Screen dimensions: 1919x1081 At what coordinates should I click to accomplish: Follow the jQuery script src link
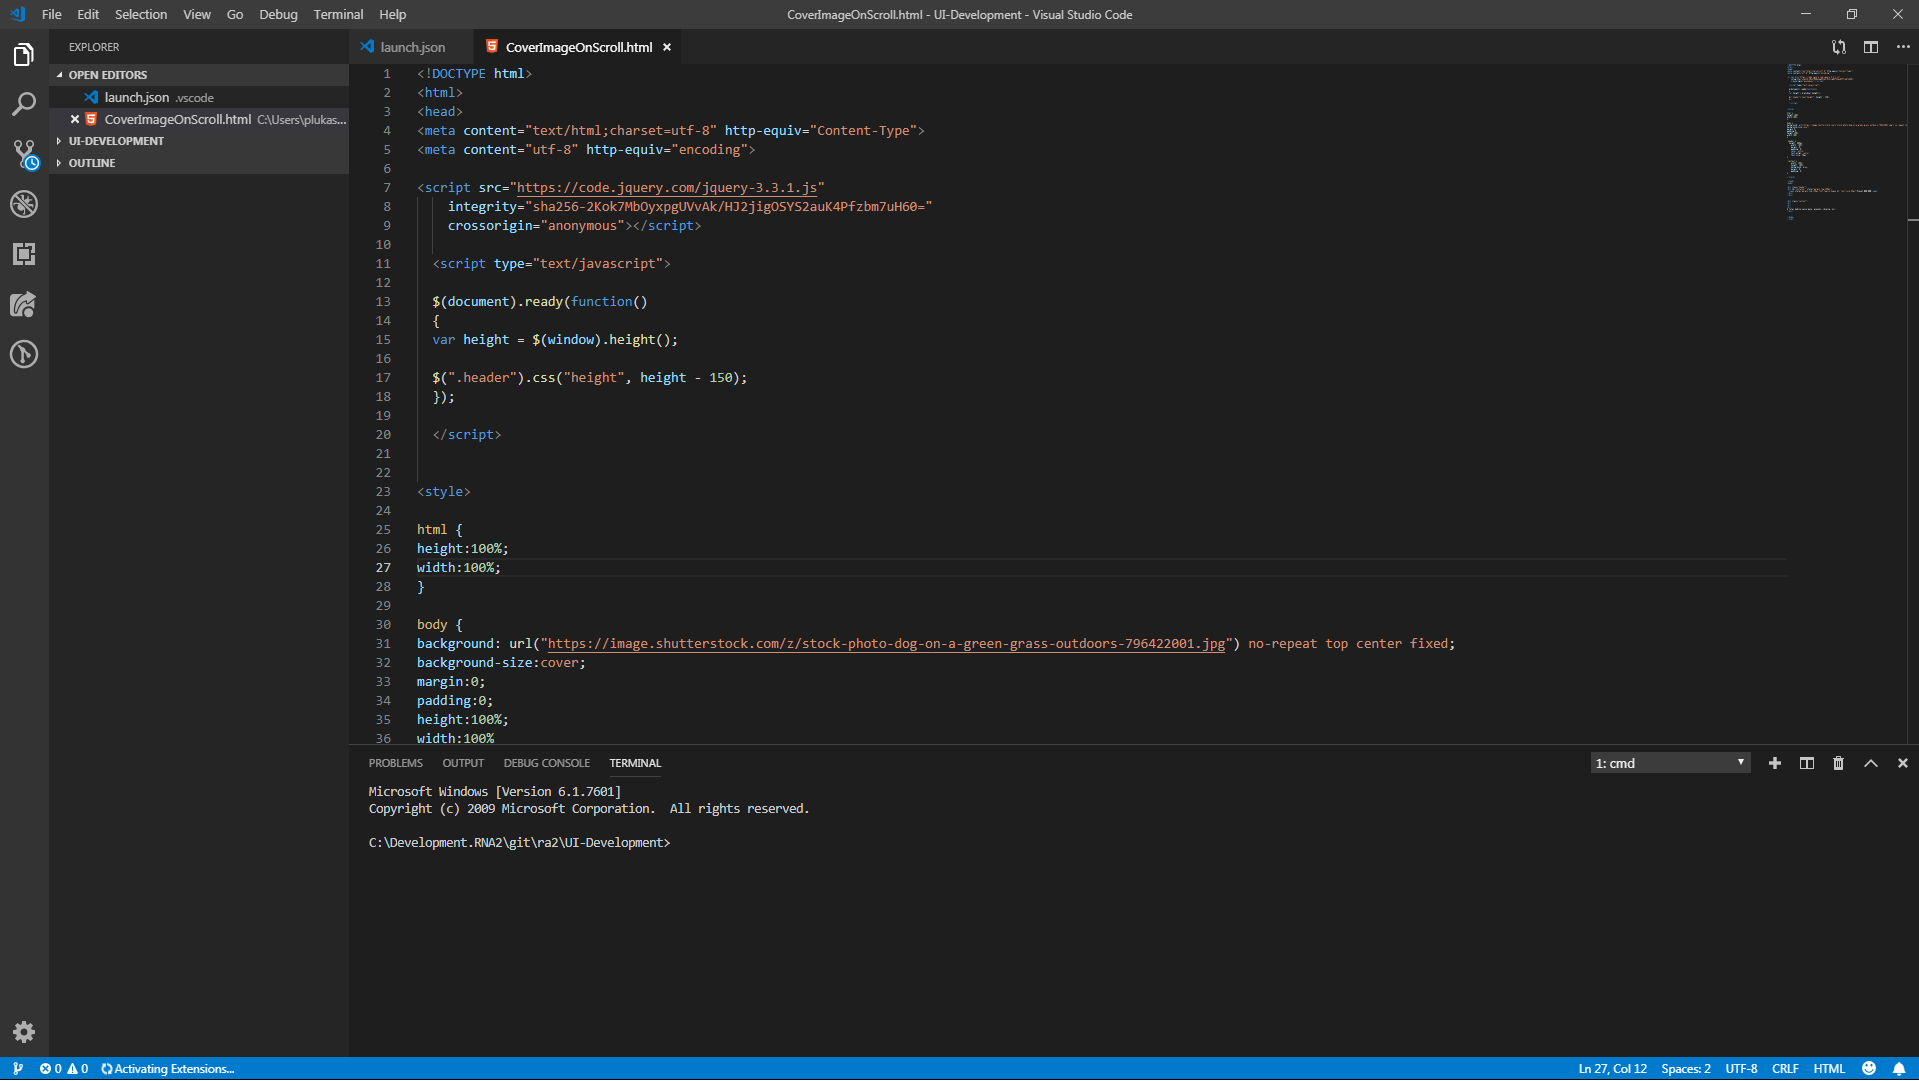click(x=667, y=187)
